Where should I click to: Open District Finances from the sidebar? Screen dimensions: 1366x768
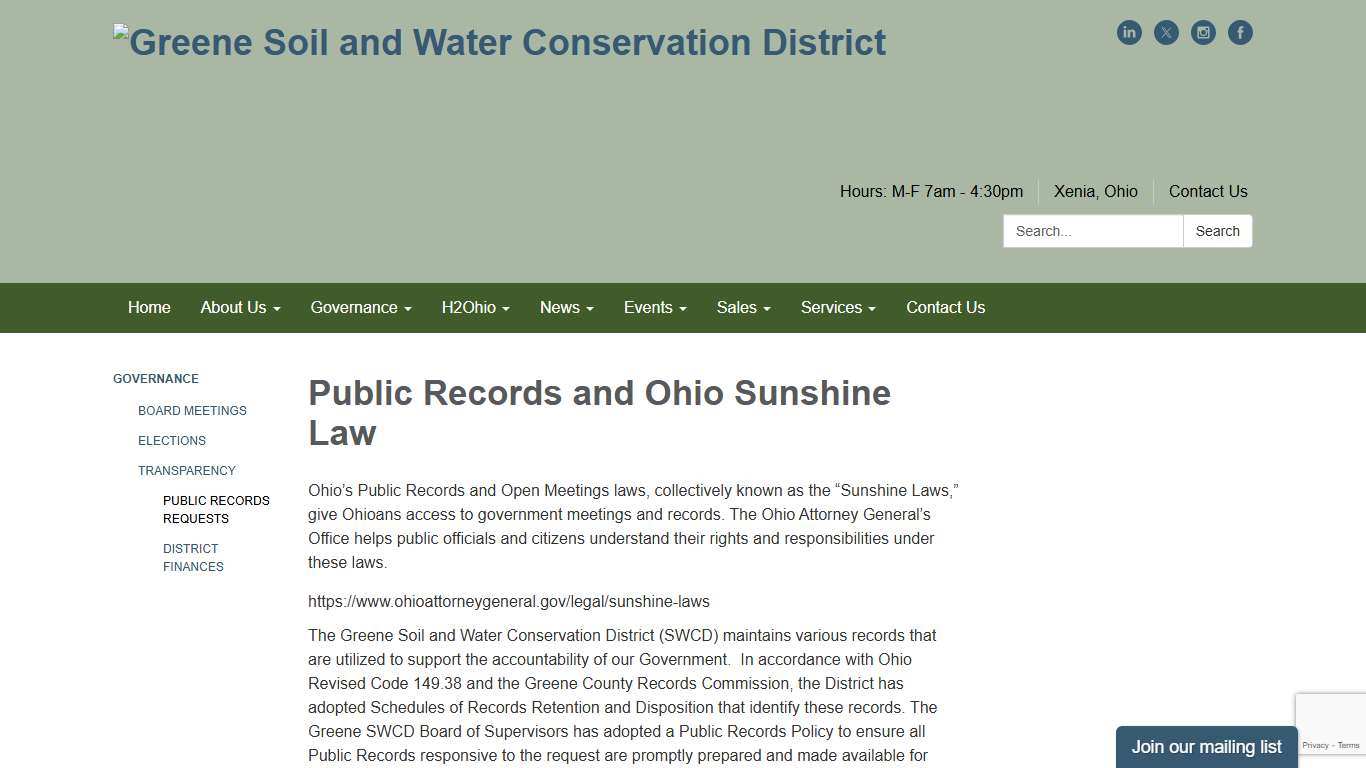click(193, 557)
